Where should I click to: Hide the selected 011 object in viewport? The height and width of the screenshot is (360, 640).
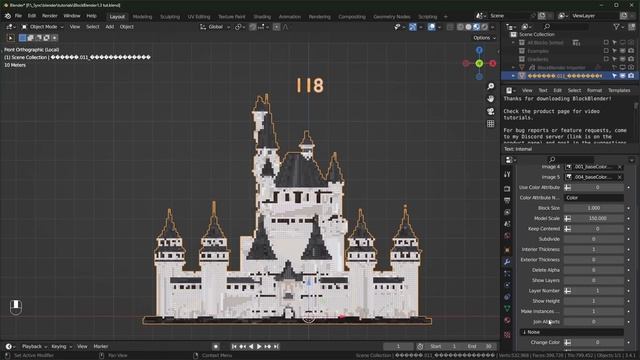tap(623, 76)
